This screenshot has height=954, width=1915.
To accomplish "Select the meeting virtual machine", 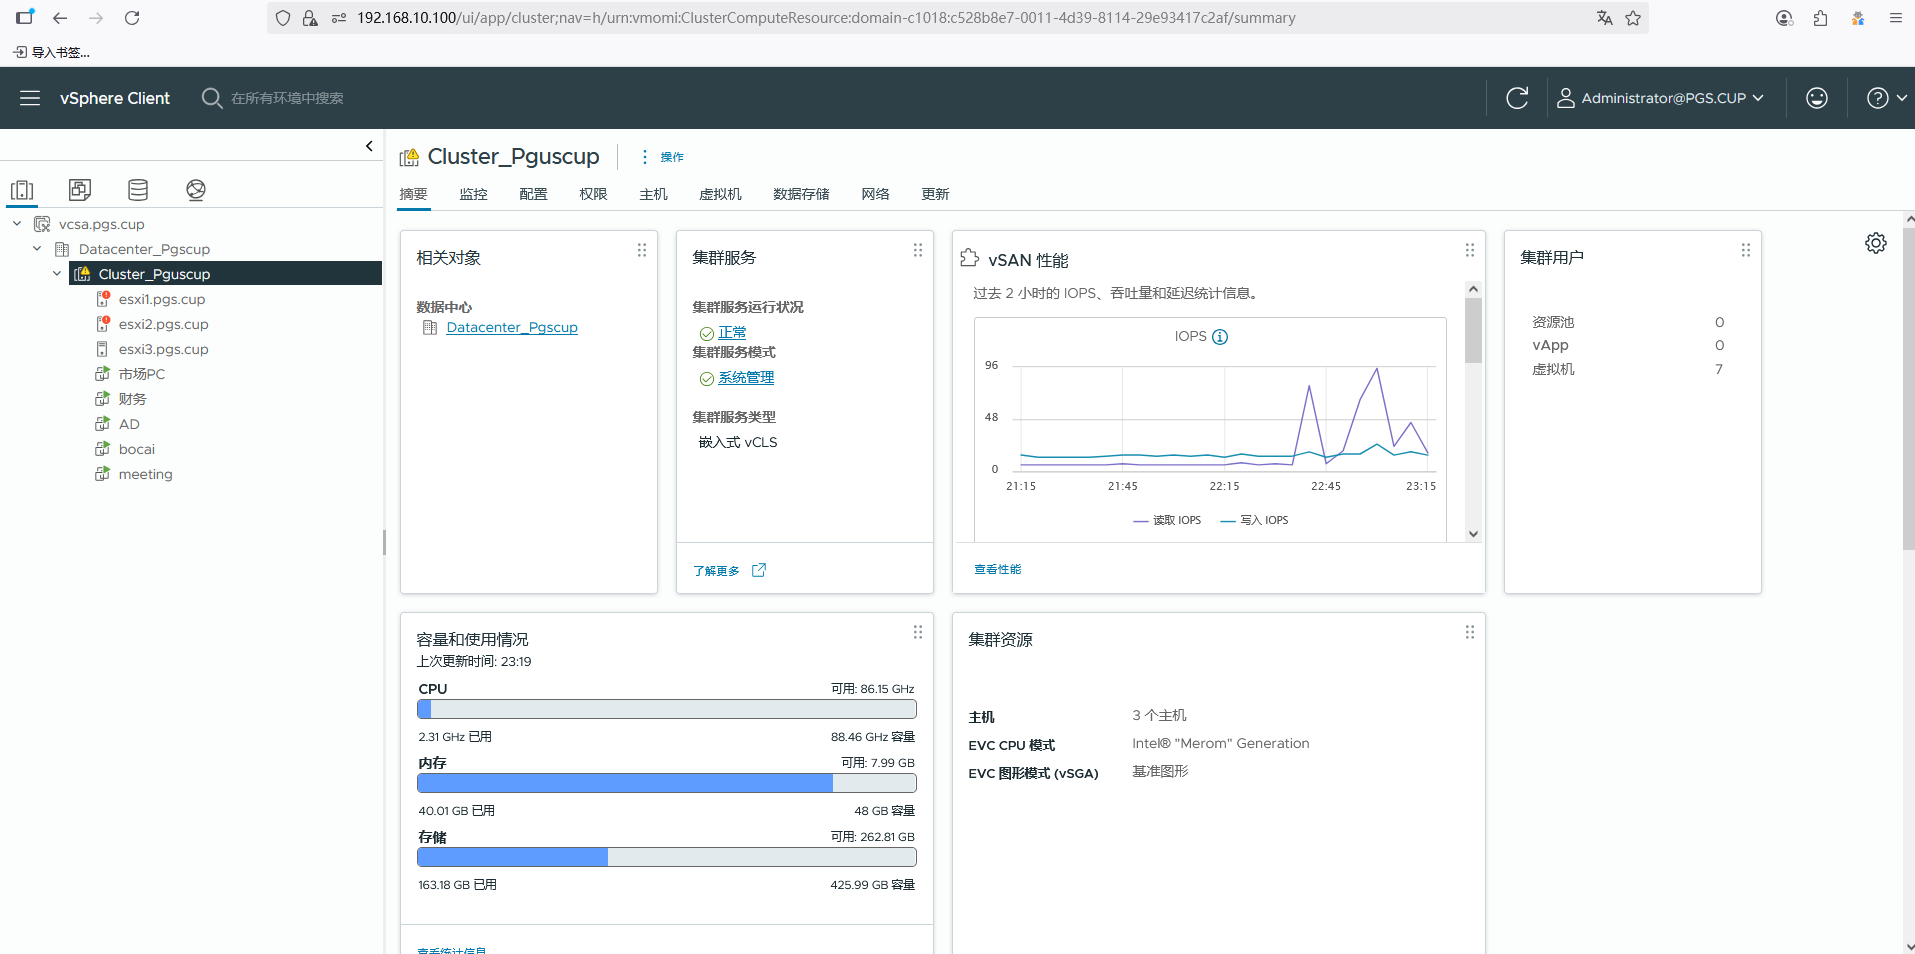I will [145, 474].
